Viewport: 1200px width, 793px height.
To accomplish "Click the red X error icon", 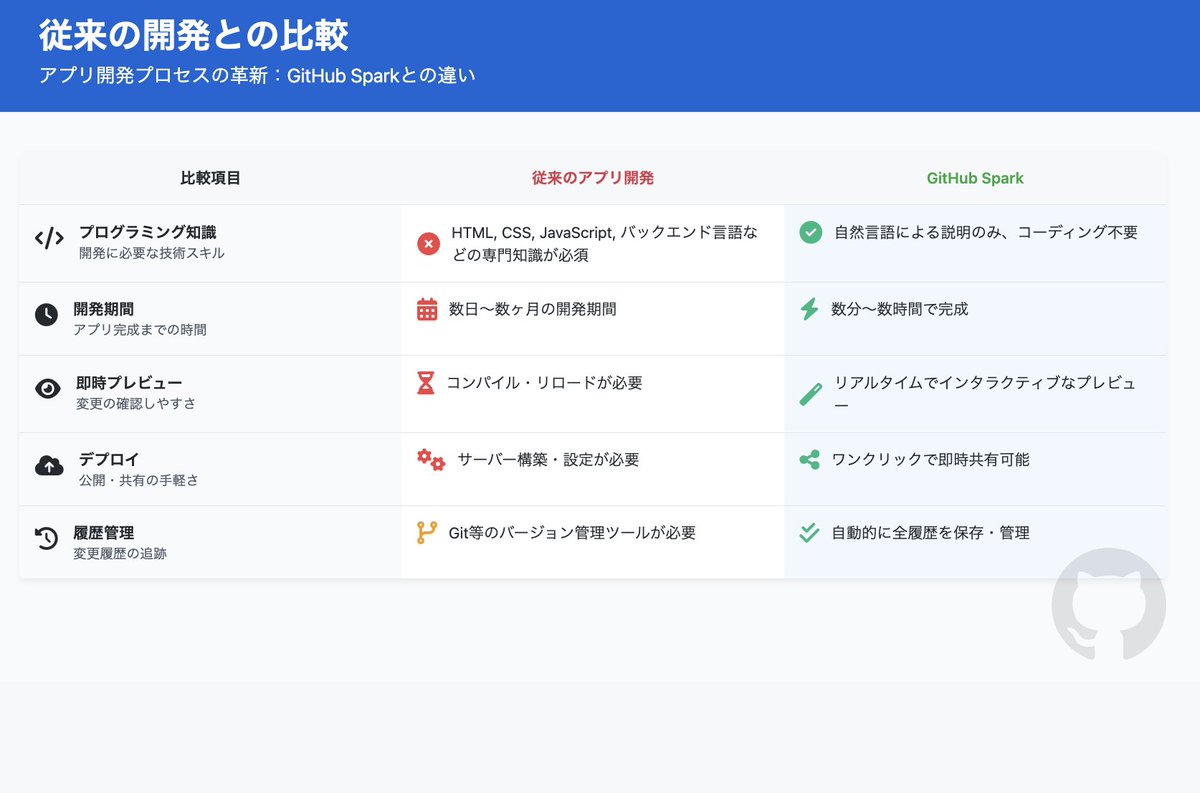I will tap(428, 242).
